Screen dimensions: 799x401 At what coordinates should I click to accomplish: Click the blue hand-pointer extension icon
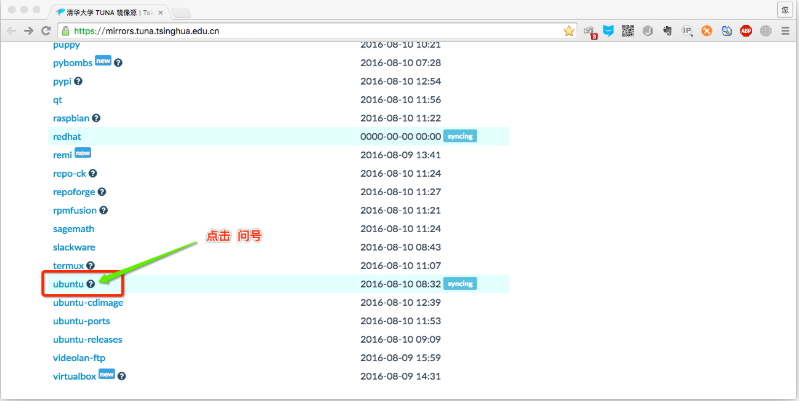pyautogui.click(x=726, y=31)
